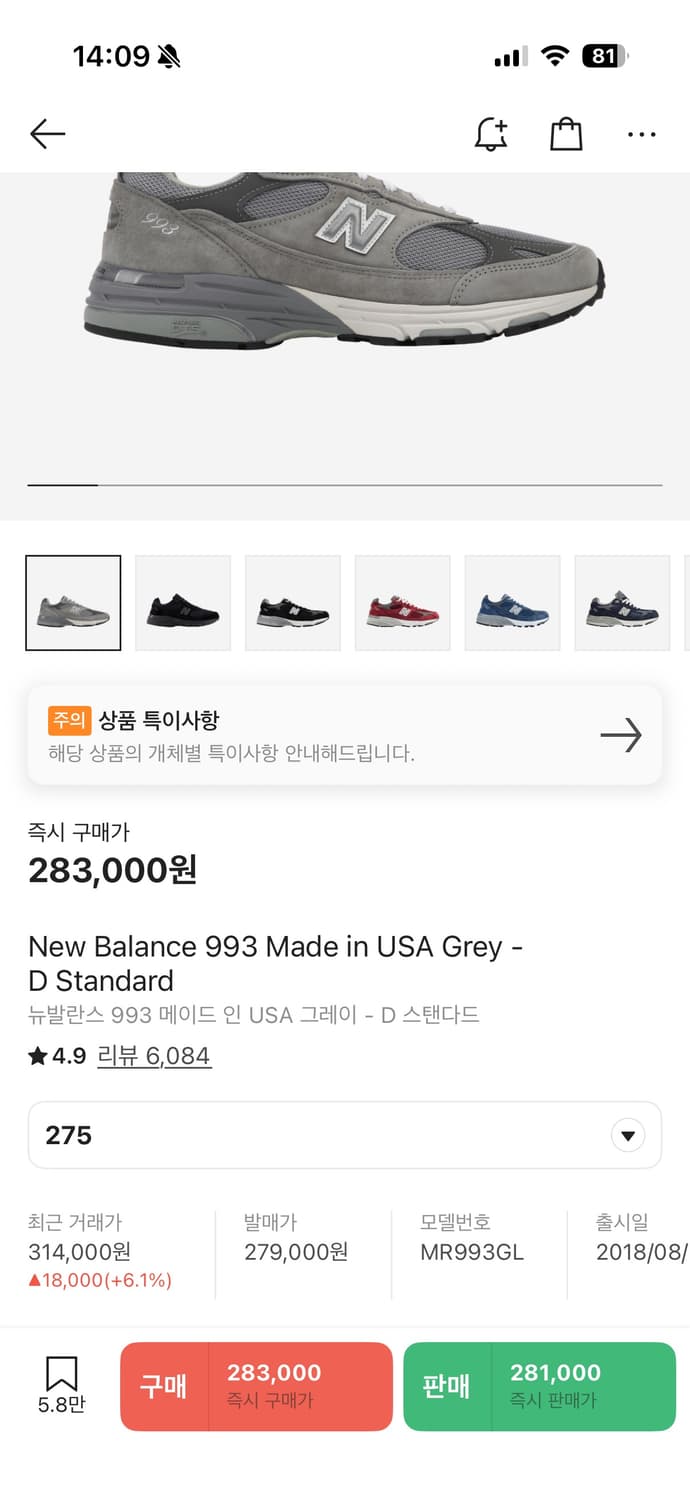
Task: Select the all-black shoe thumbnail
Action: click(x=183, y=603)
